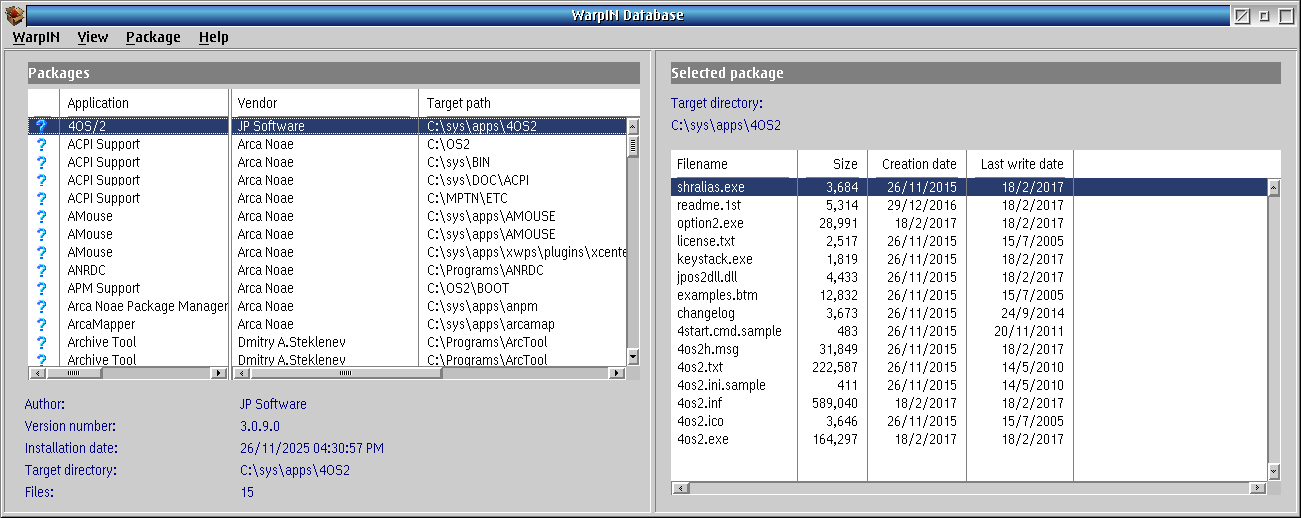This screenshot has width=1301, height=518.
Task: Open the WarpIN menu
Action: [x=36, y=37]
